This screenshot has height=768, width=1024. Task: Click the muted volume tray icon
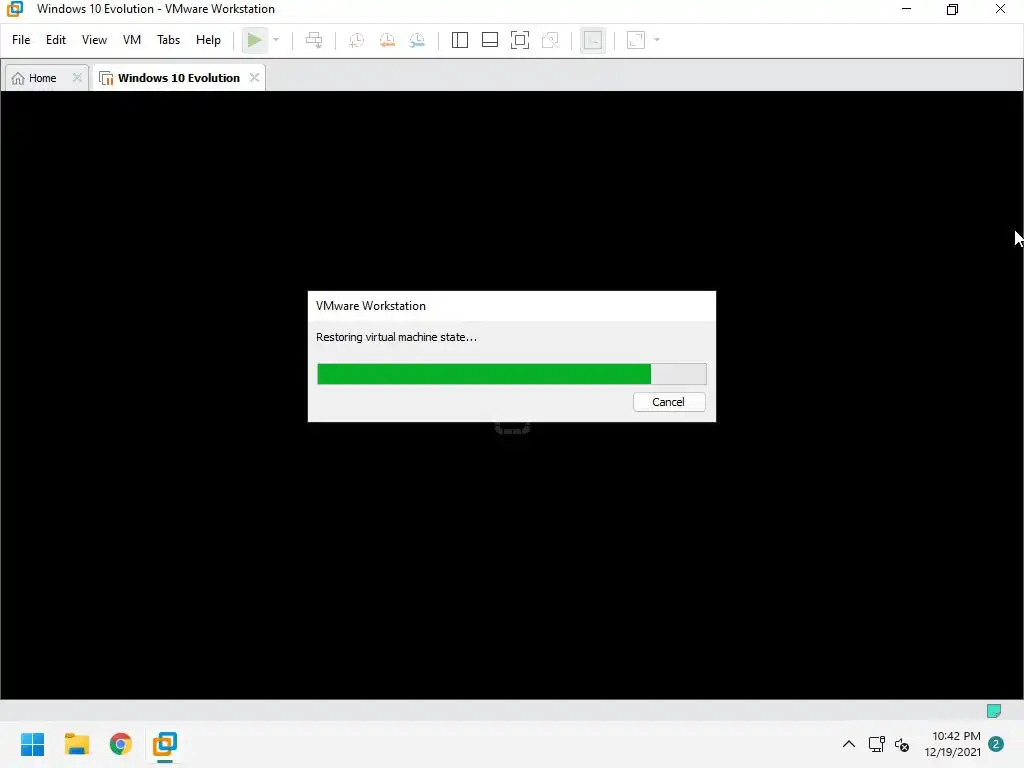902,744
